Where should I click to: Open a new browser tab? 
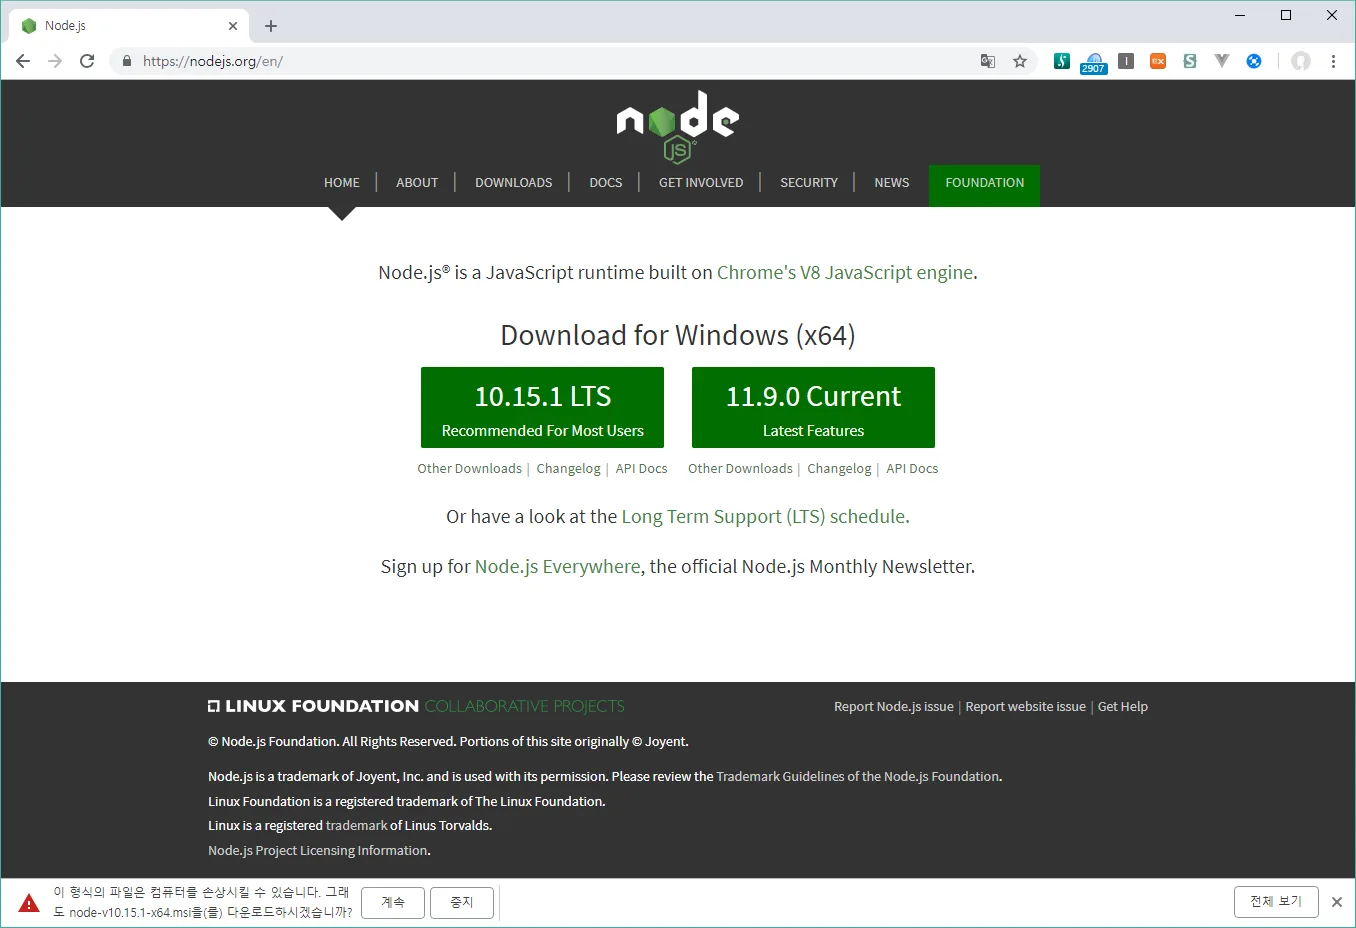tap(271, 26)
